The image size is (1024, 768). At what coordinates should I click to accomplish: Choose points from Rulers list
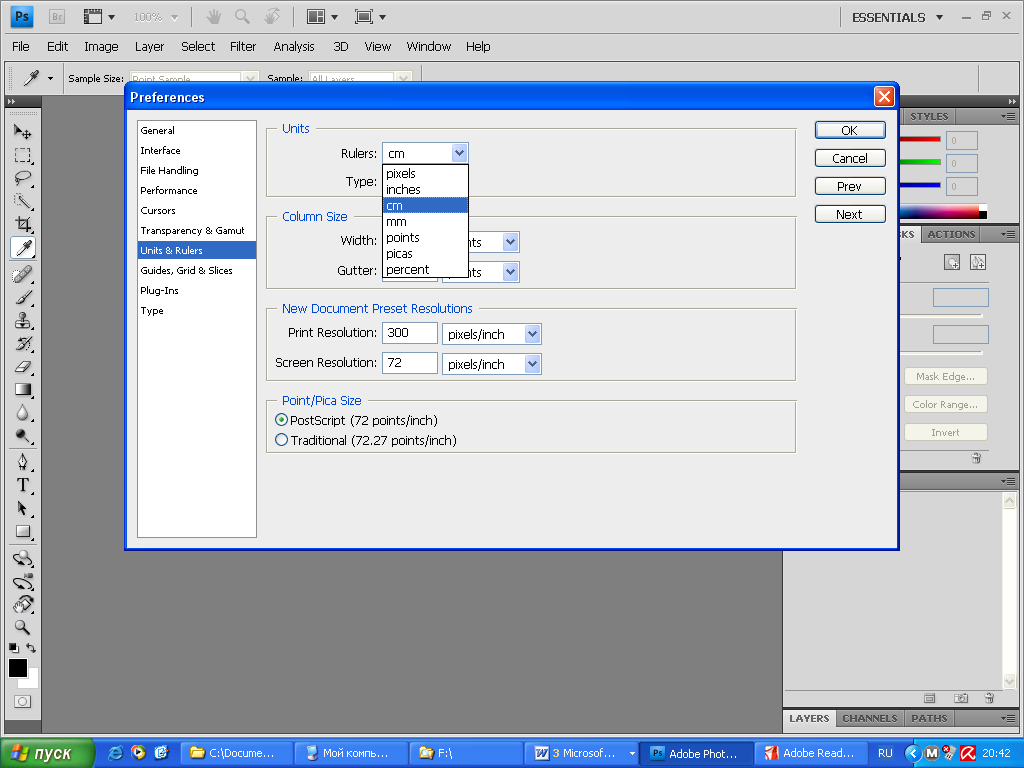click(425, 238)
